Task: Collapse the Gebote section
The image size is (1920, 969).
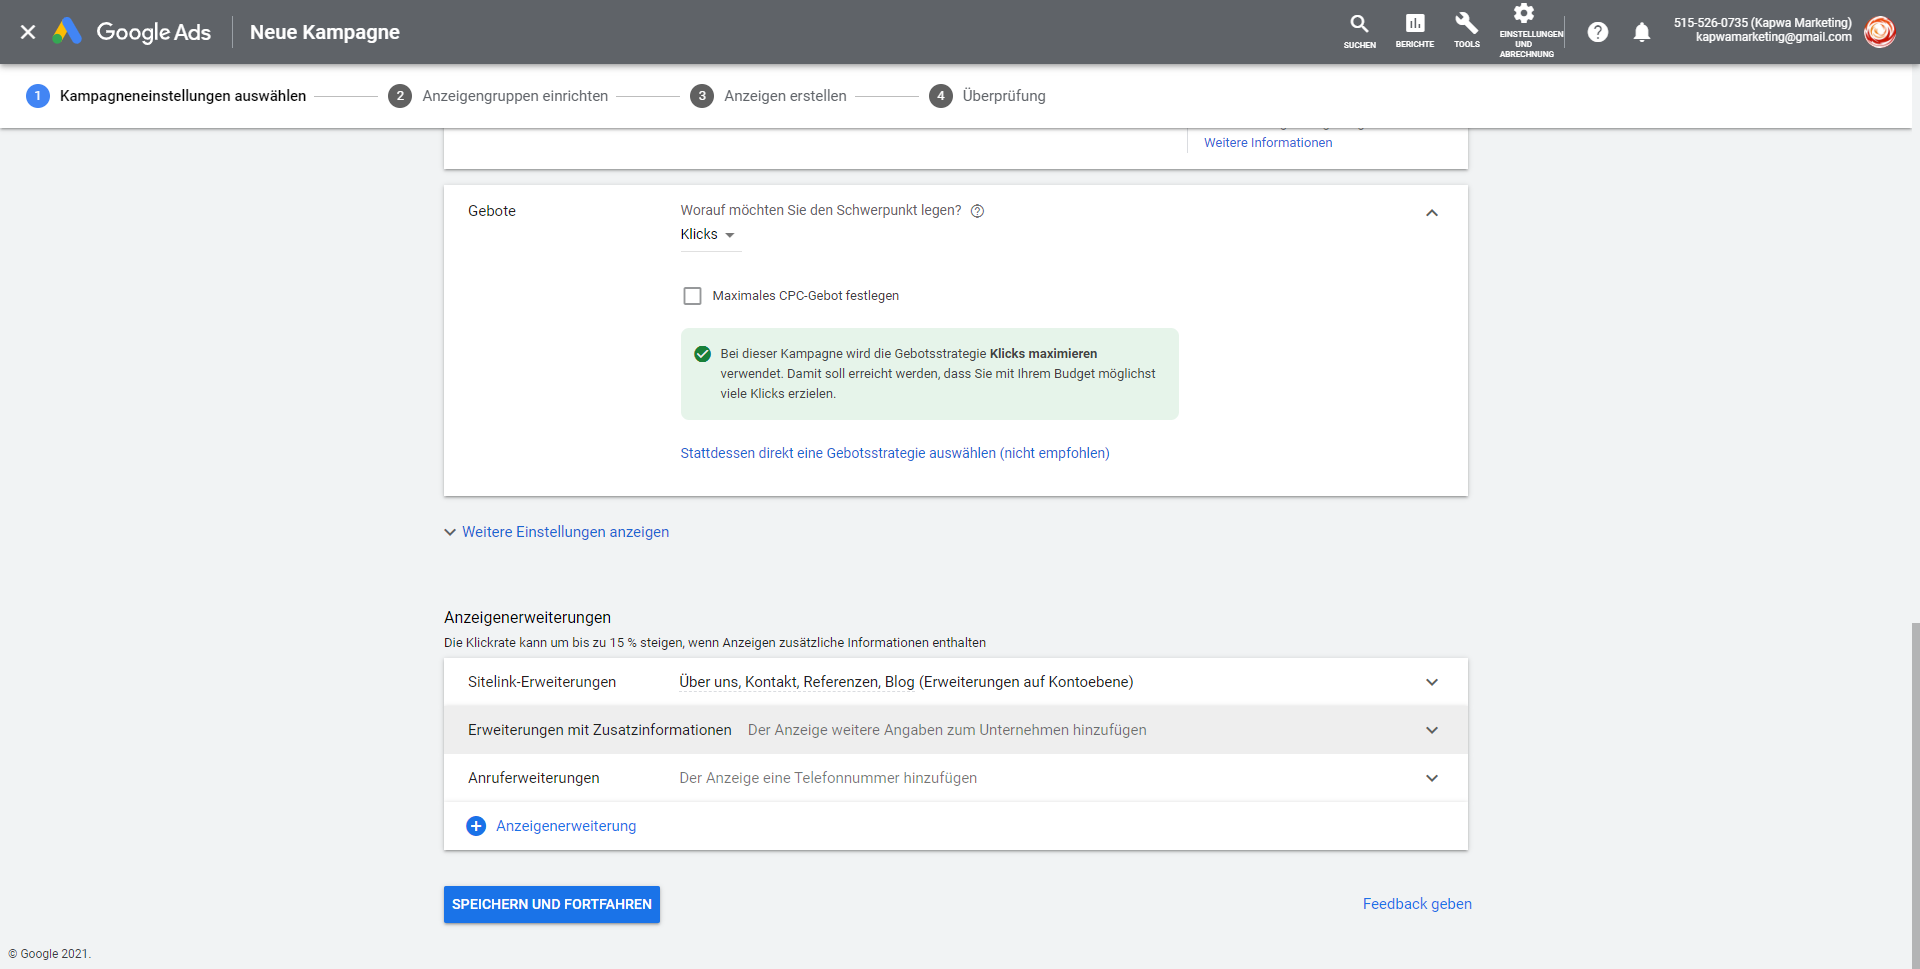Action: pyautogui.click(x=1432, y=213)
